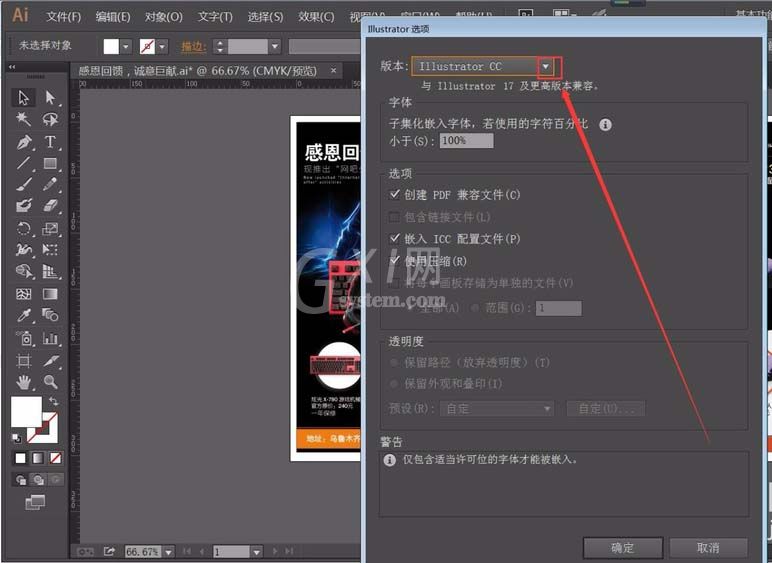
Task: Click the 取消 button
Action: [708, 547]
